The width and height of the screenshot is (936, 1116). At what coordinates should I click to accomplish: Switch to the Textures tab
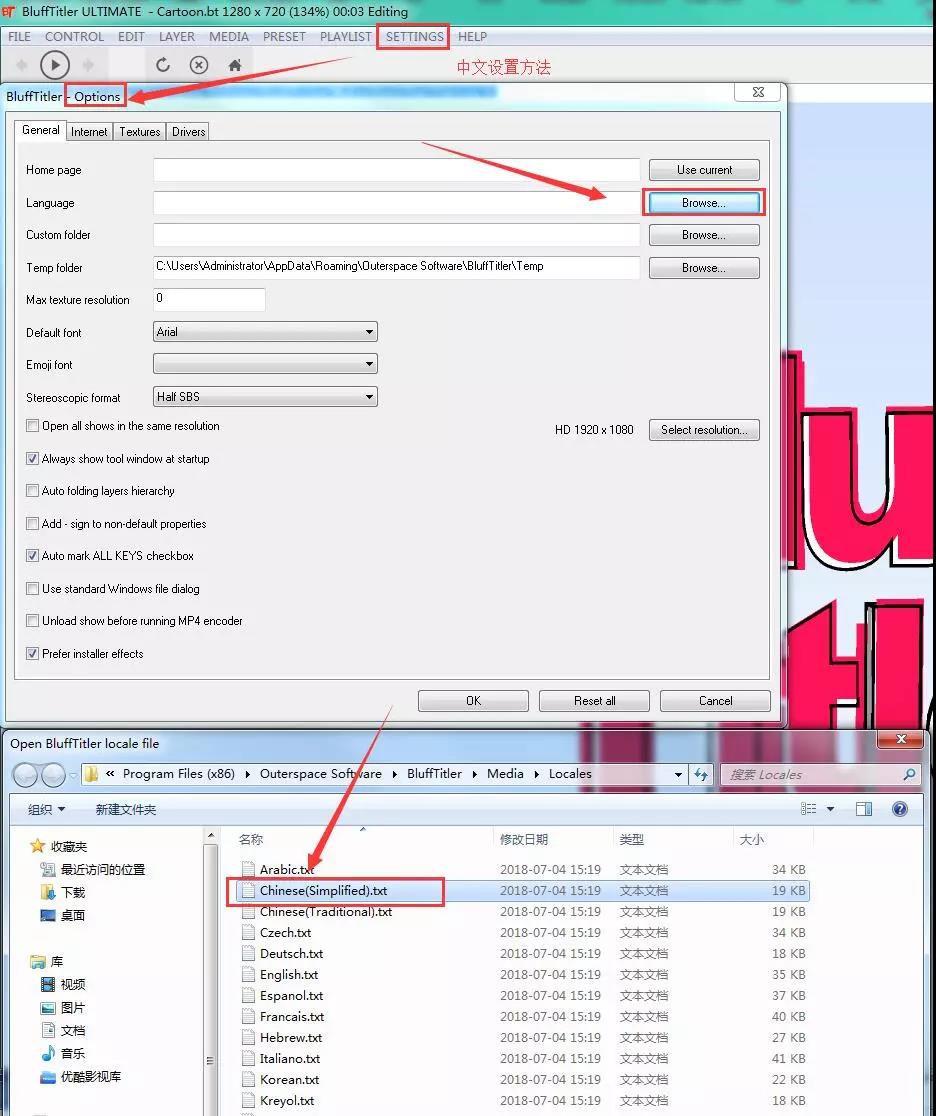point(140,132)
